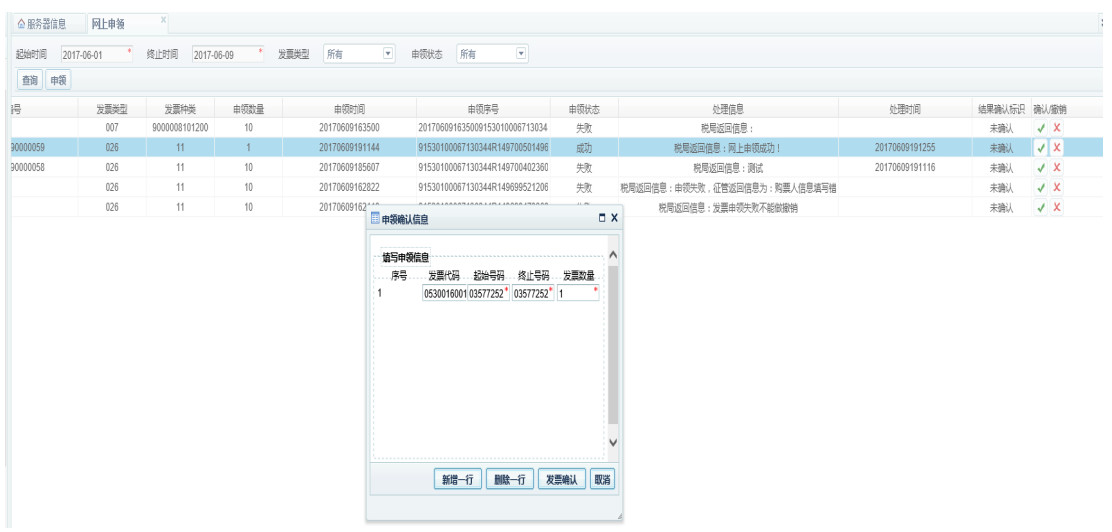Image resolution: width=1112 pixels, height=532 pixels.
Task: Click the 查询 button
Action: click(x=30, y=81)
